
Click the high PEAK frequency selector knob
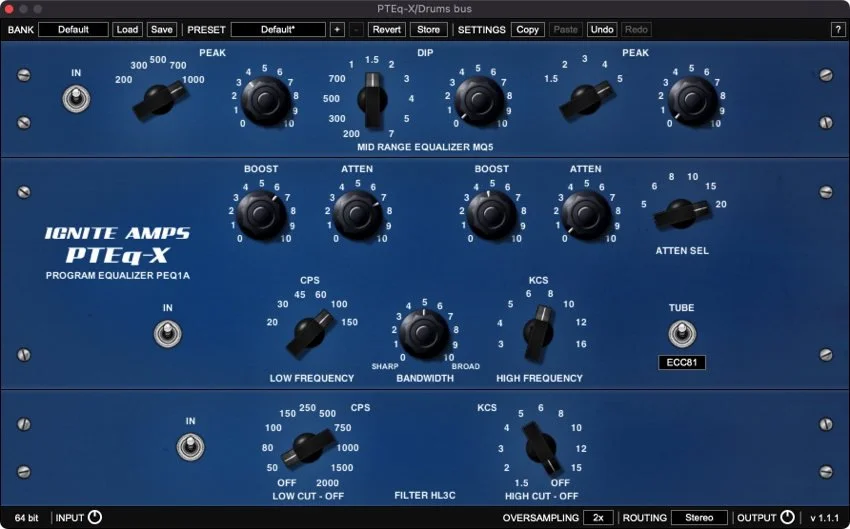[x=586, y=100]
